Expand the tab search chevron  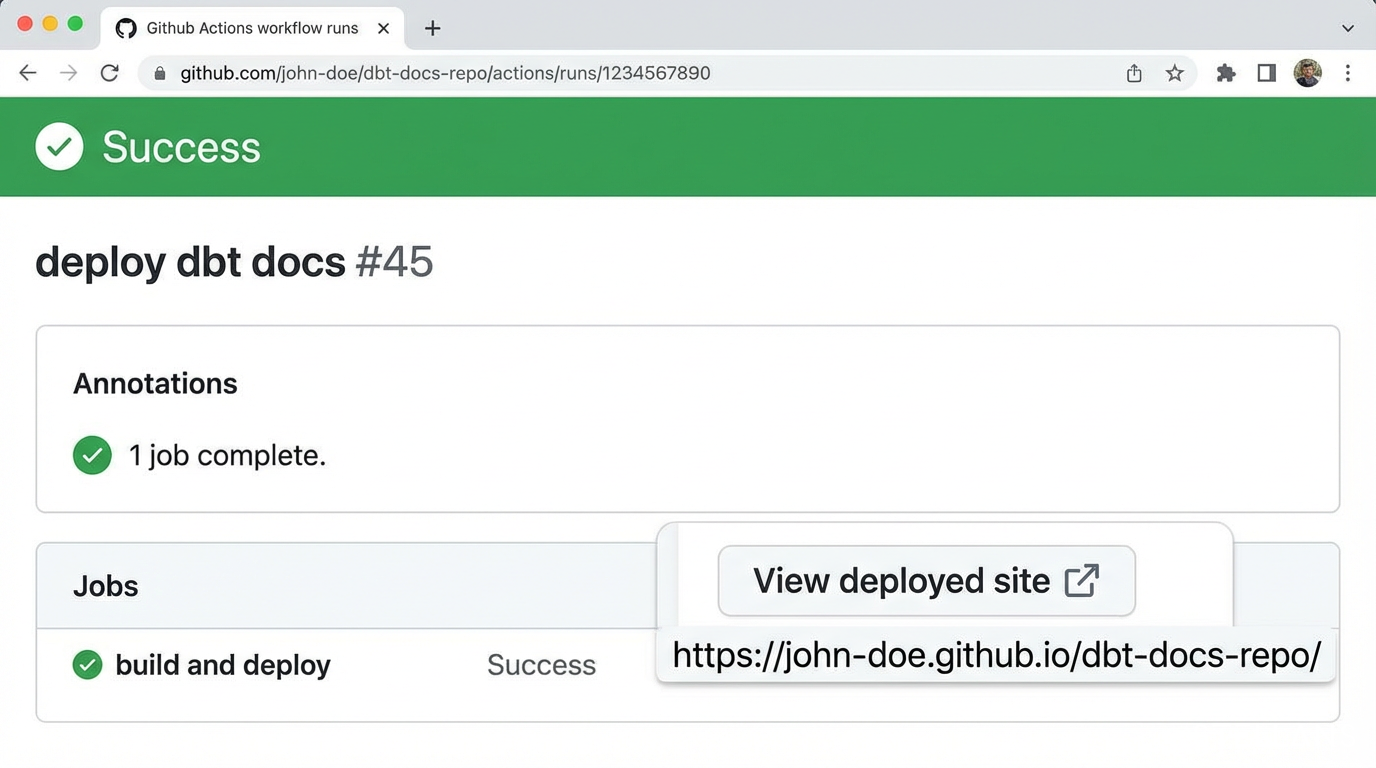1348,28
